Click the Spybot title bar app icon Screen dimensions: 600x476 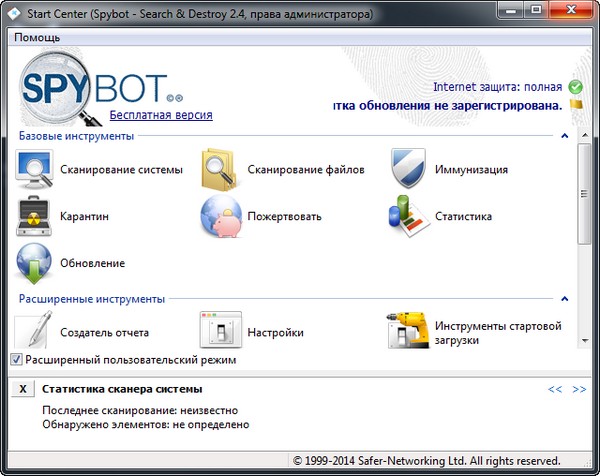click(x=13, y=14)
